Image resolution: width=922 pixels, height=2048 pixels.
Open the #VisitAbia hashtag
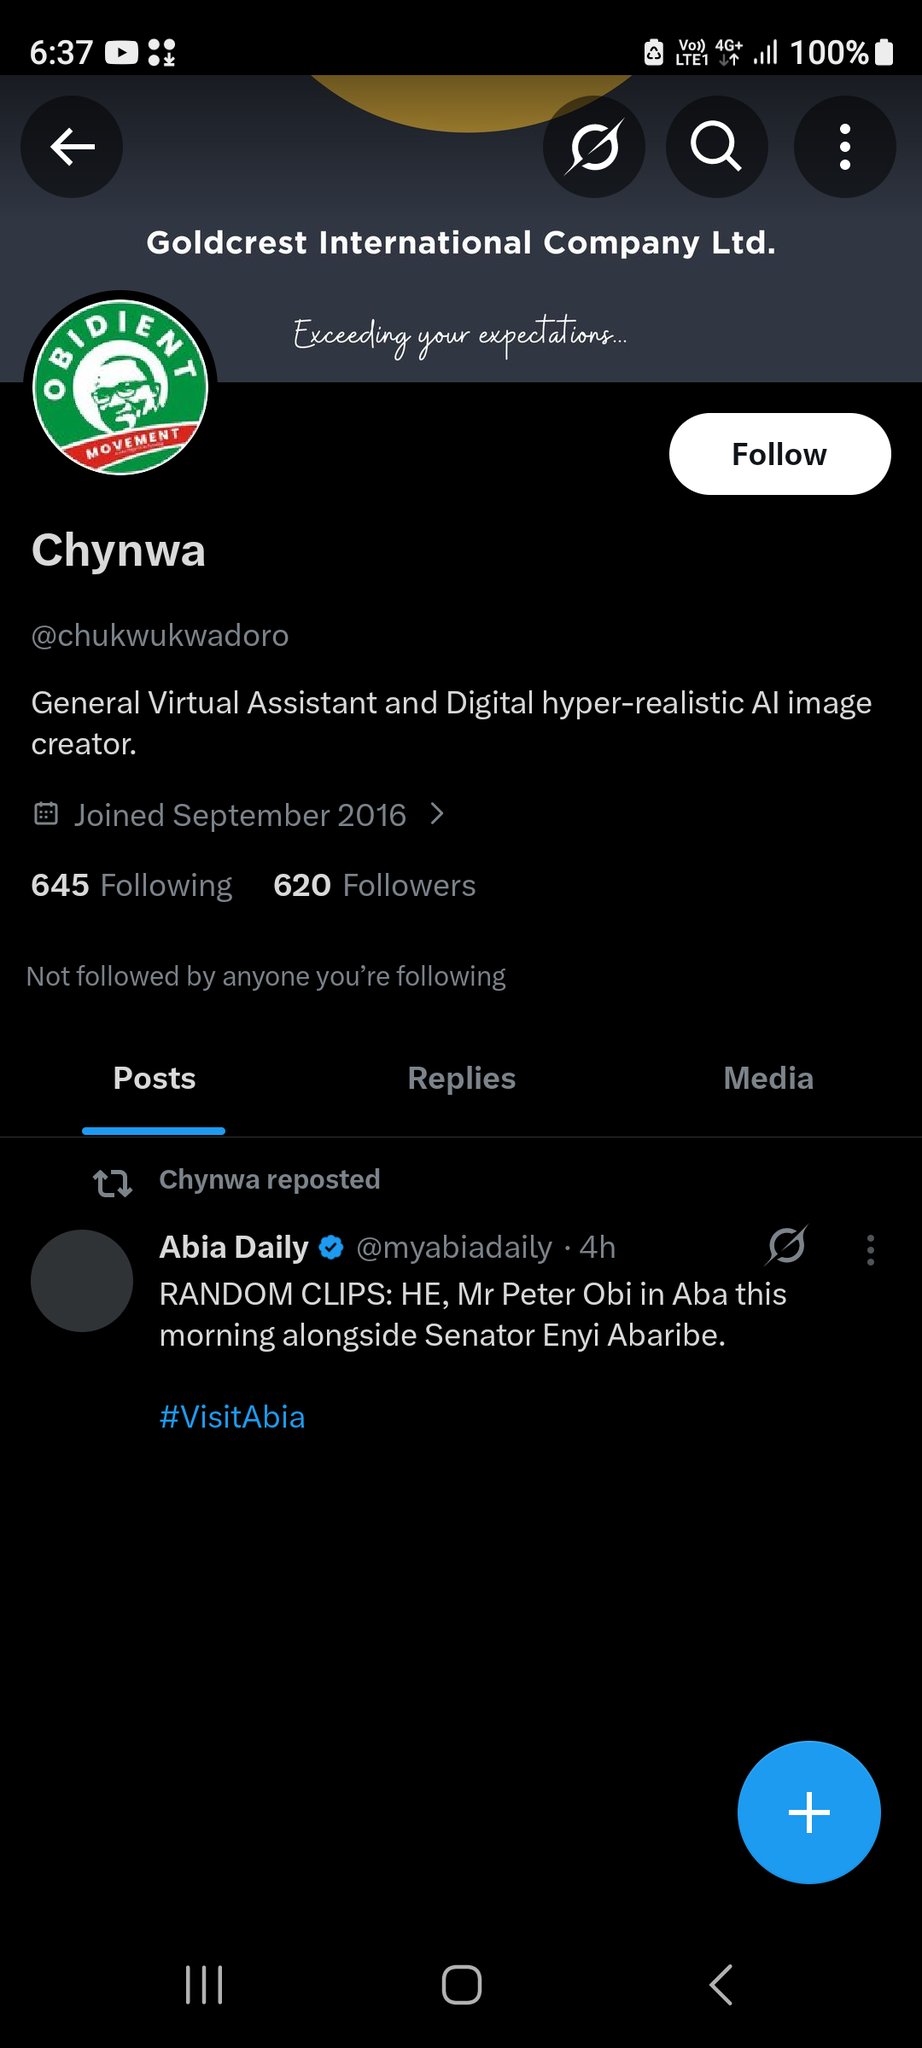pyautogui.click(x=232, y=1417)
